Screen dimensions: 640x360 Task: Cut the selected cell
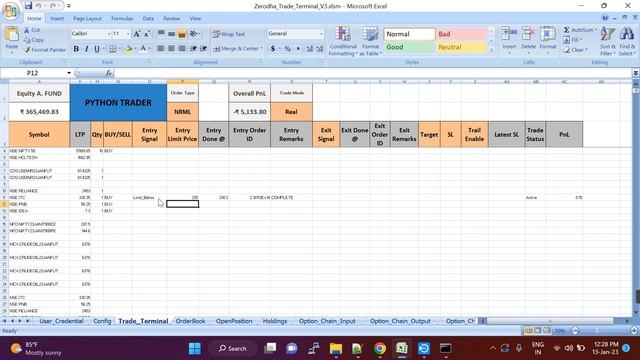32,30
